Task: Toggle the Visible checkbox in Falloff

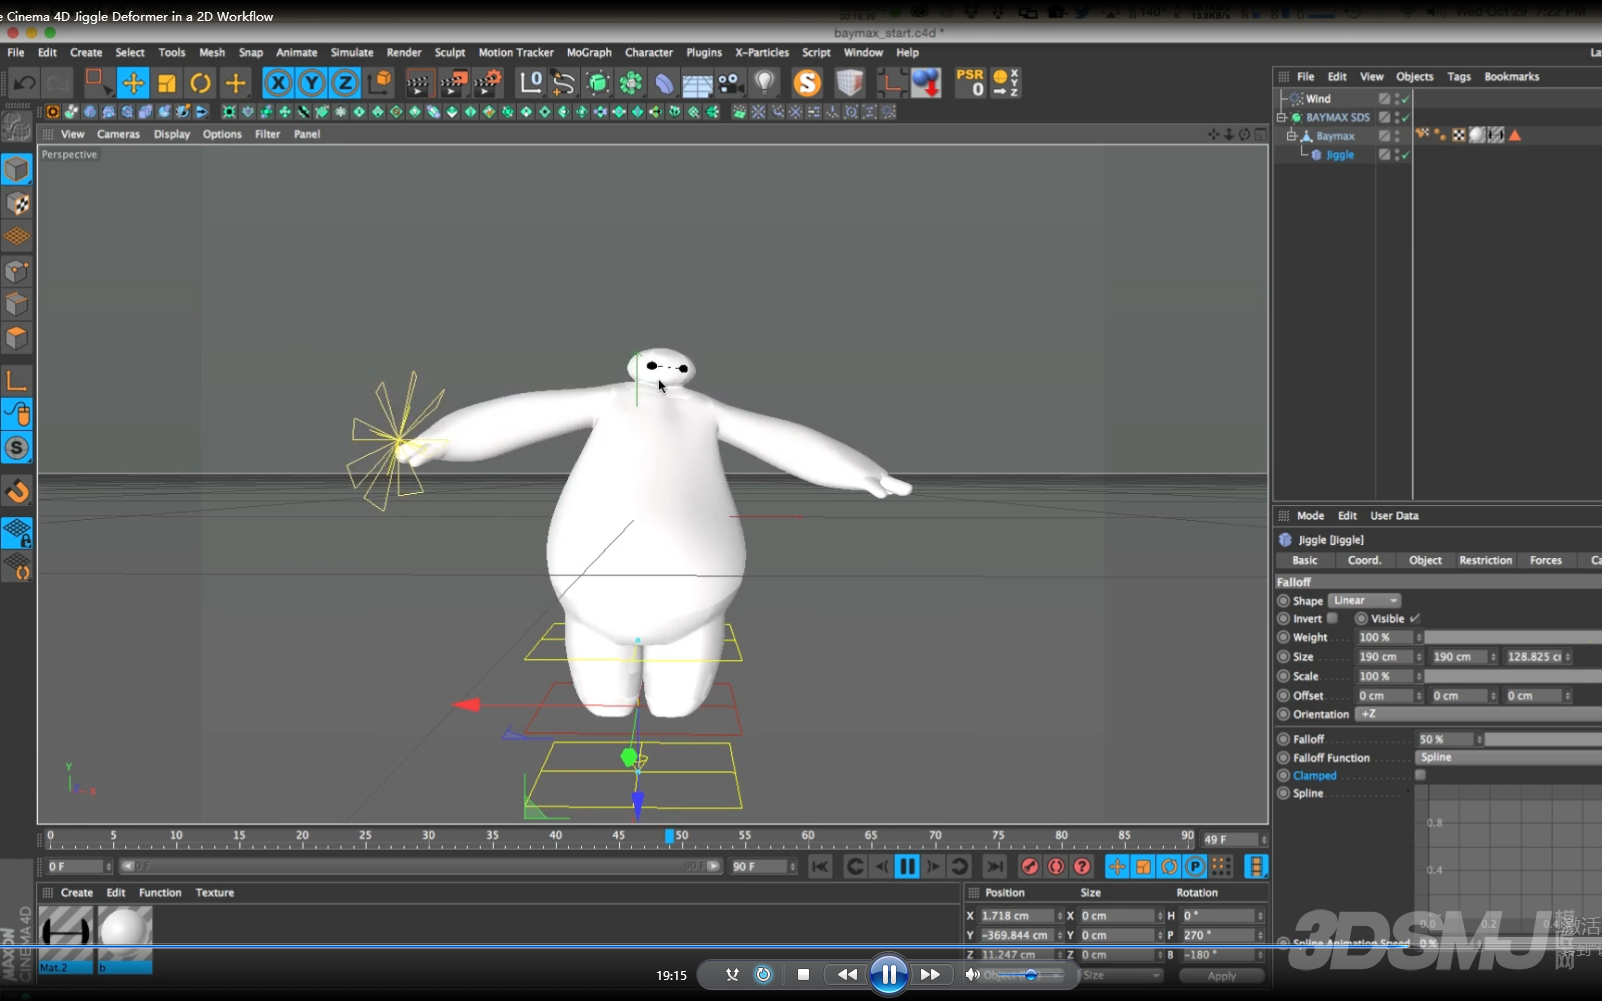Action: coord(1415,619)
